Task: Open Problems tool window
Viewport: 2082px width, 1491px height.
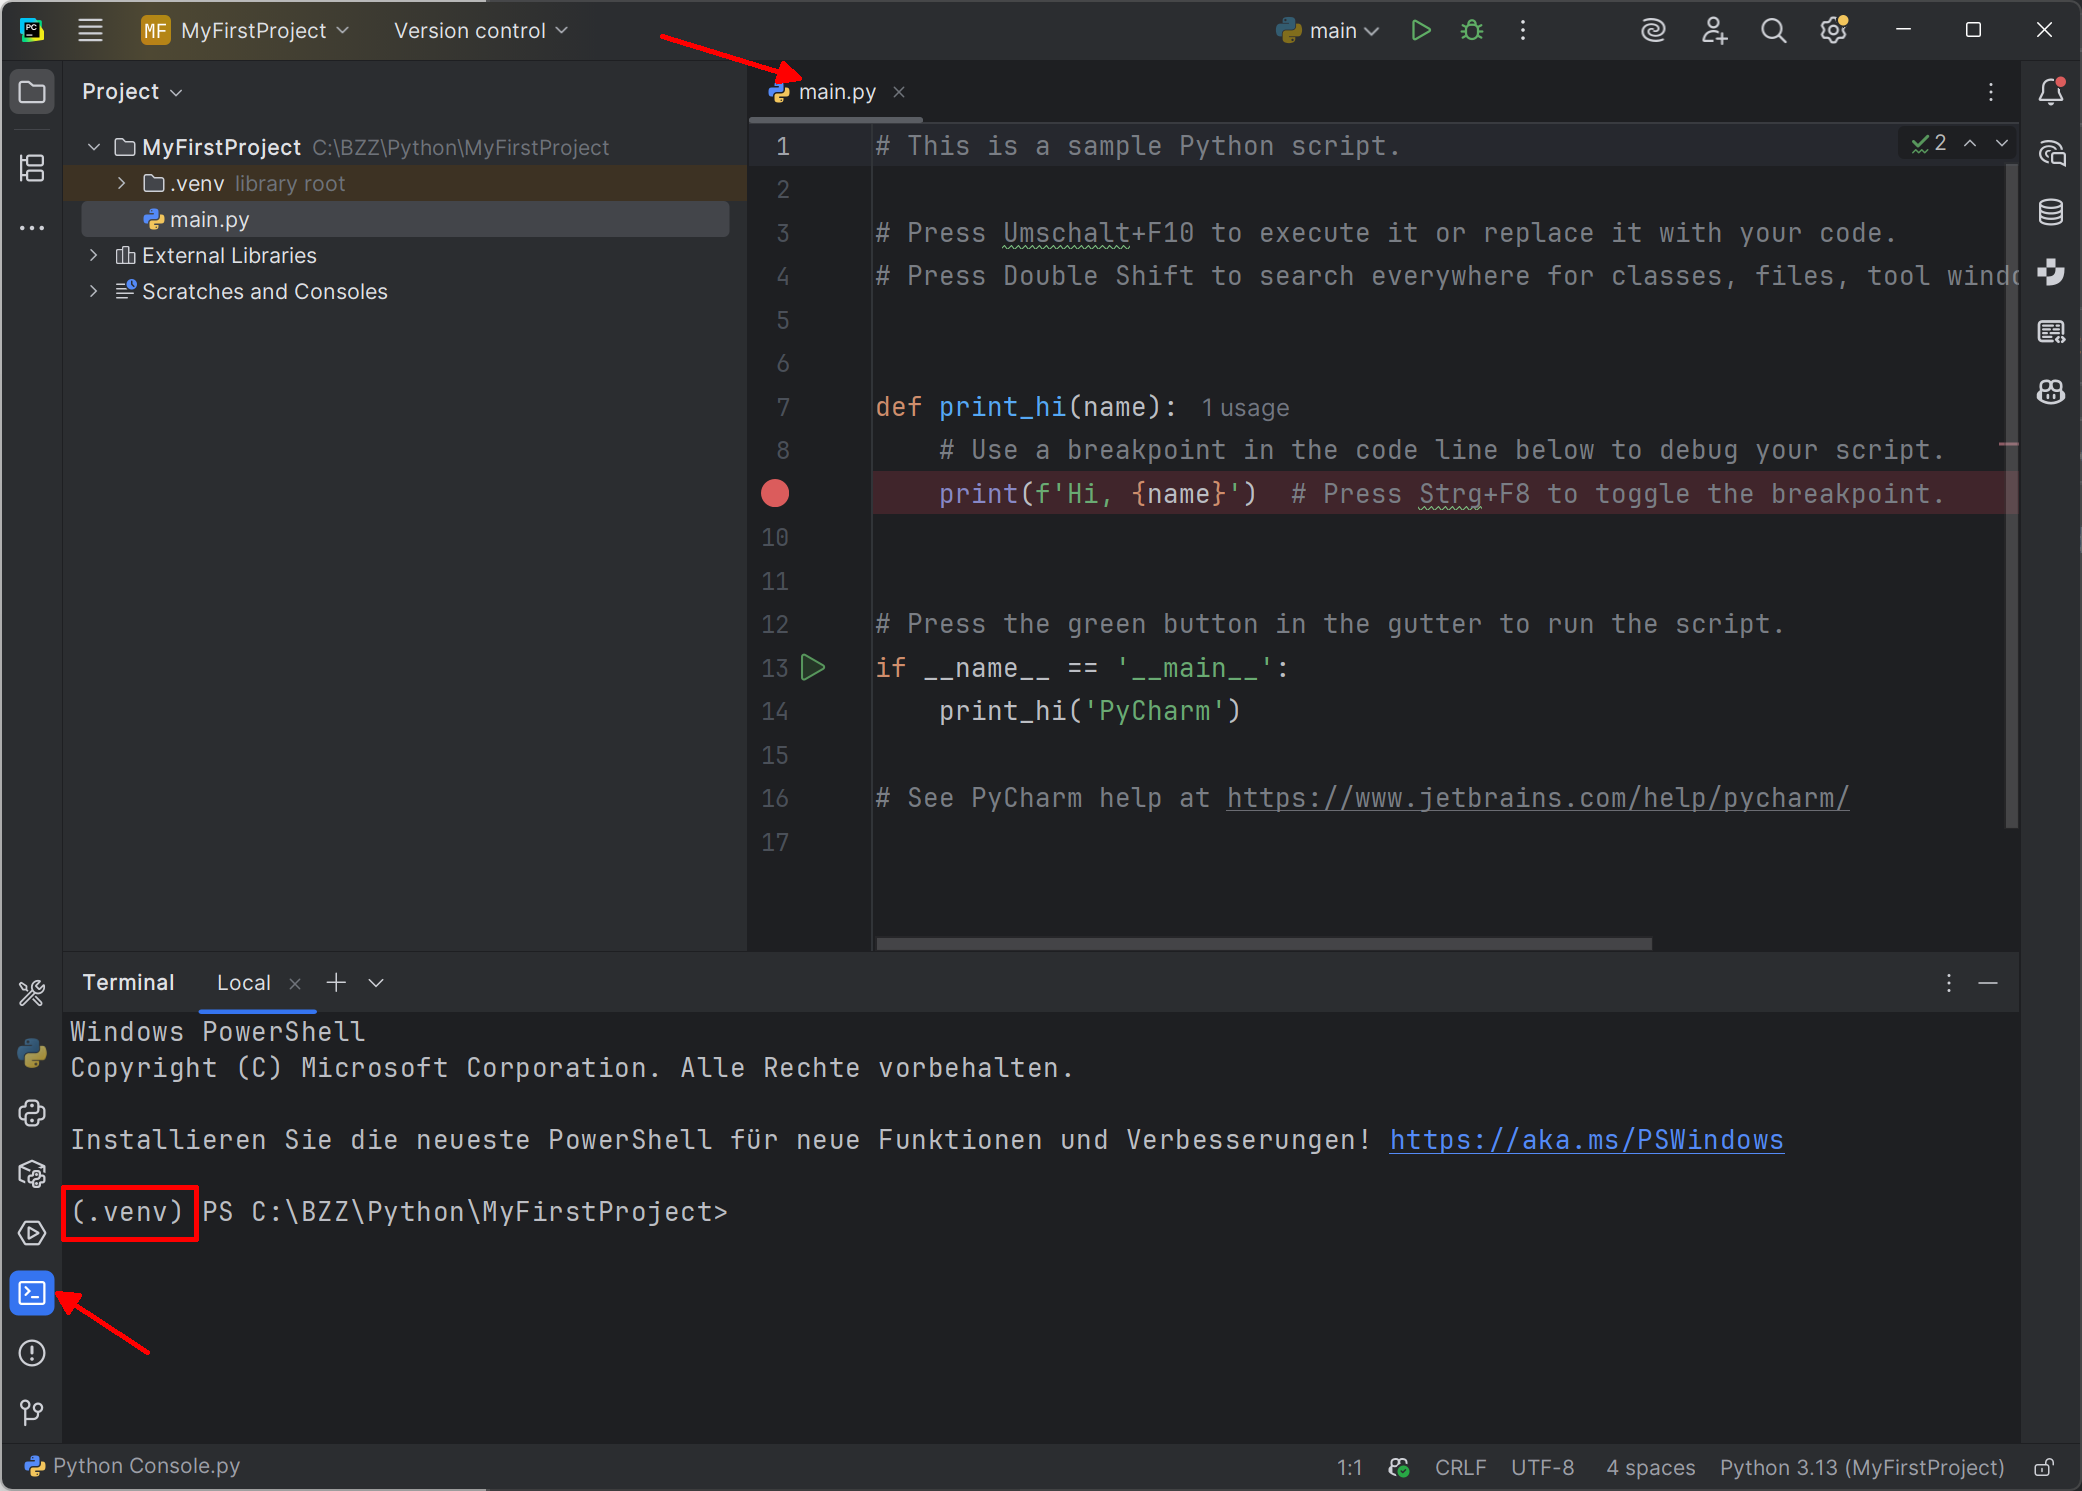Action: pos(32,1353)
